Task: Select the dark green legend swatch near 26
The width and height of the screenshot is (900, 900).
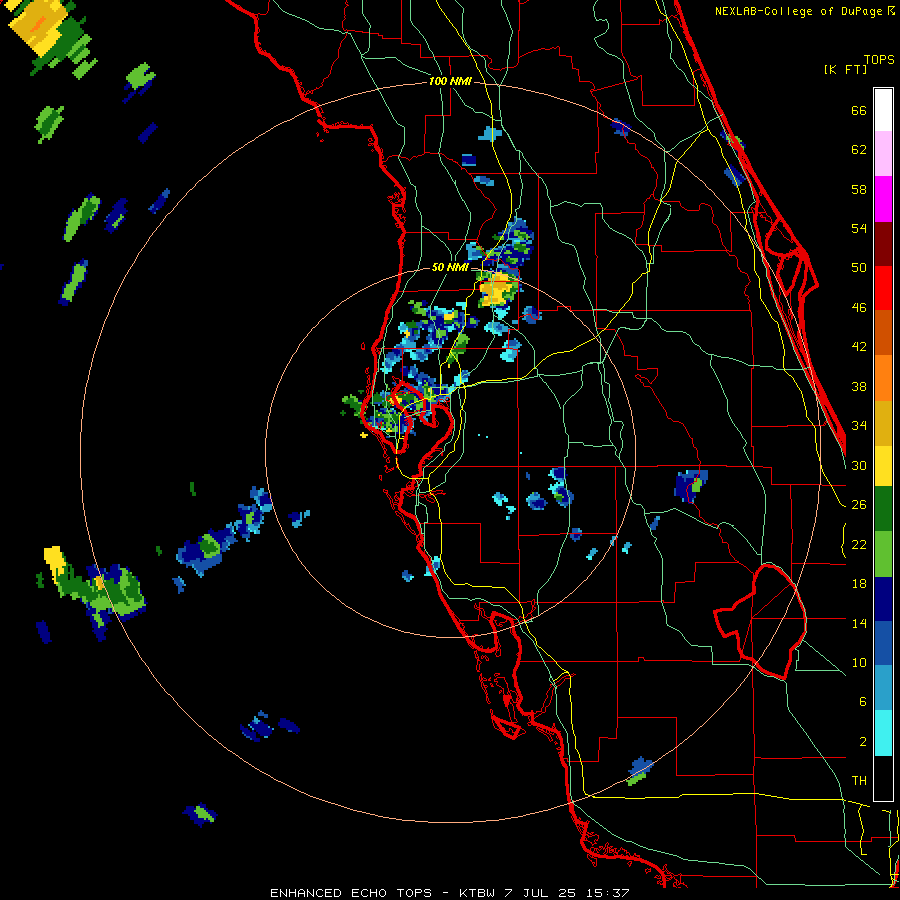Action: [883, 509]
